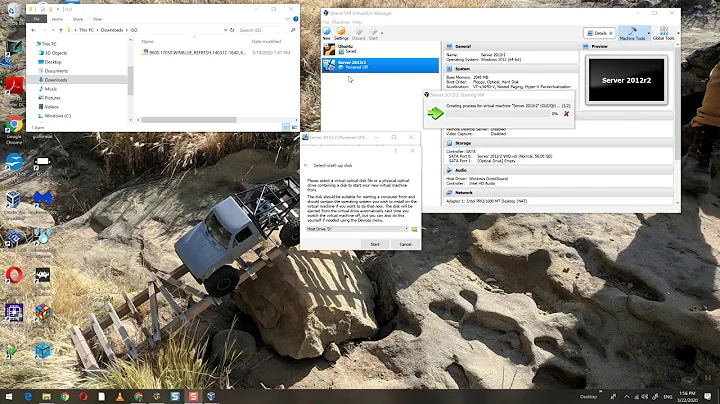
Task: Click the Start arrow icon in VirtualBox toolbar
Action: [373, 33]
